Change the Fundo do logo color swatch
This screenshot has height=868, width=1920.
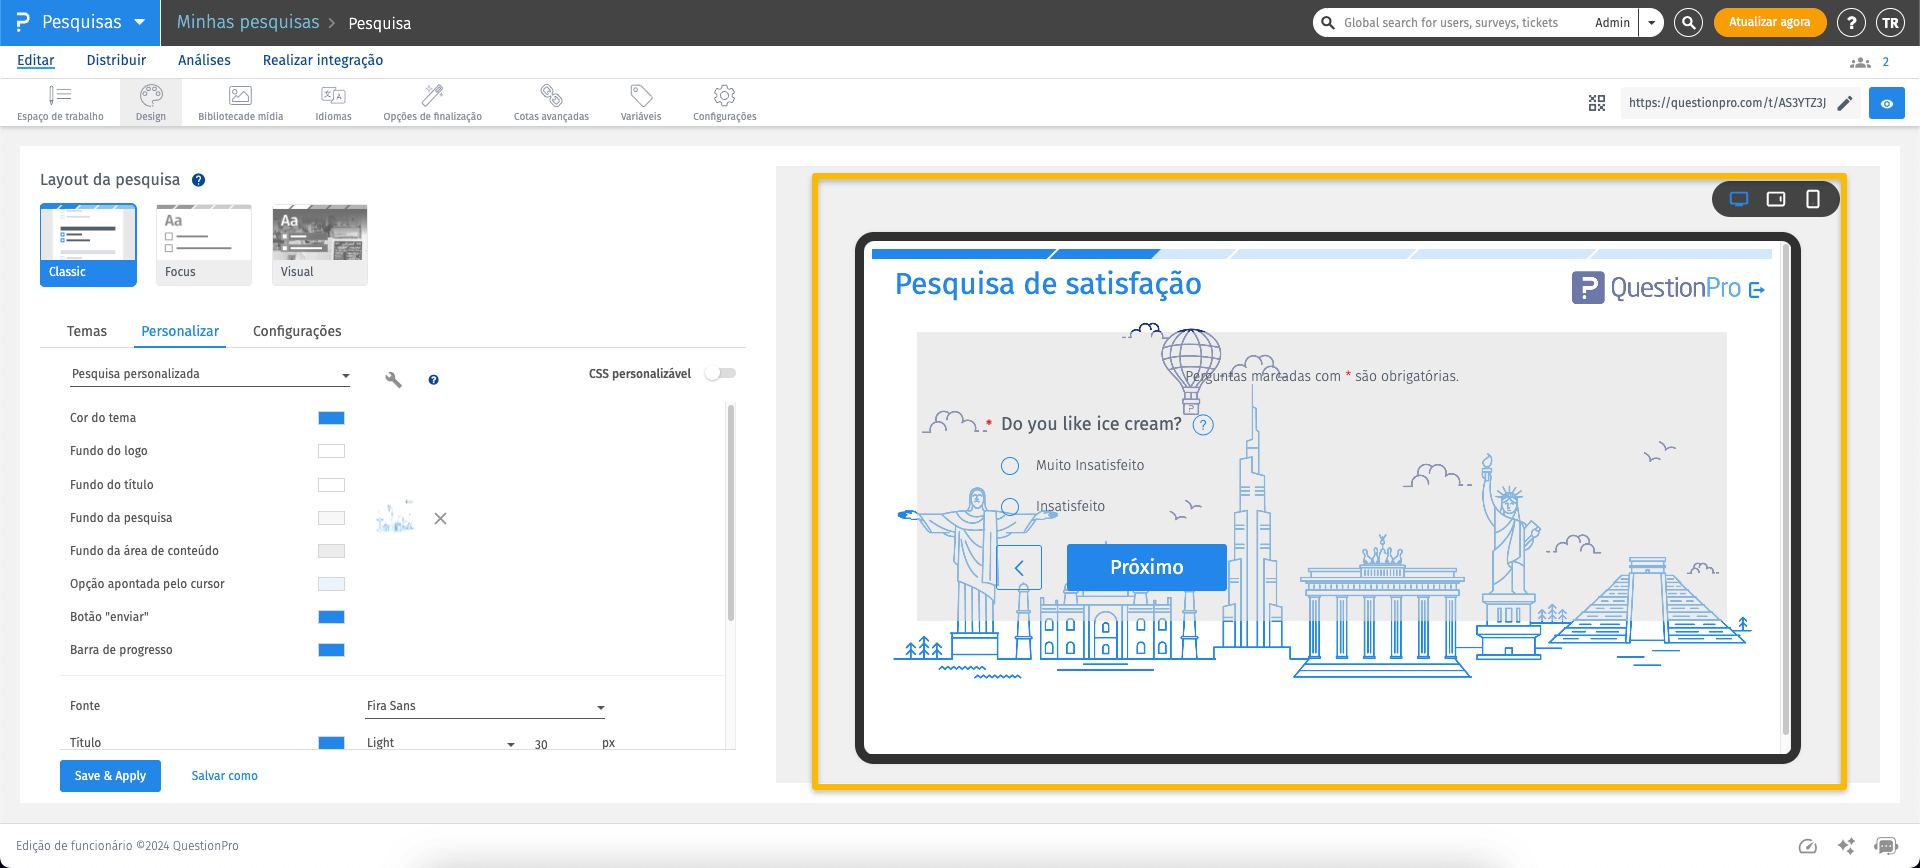[x=331, y=451]
